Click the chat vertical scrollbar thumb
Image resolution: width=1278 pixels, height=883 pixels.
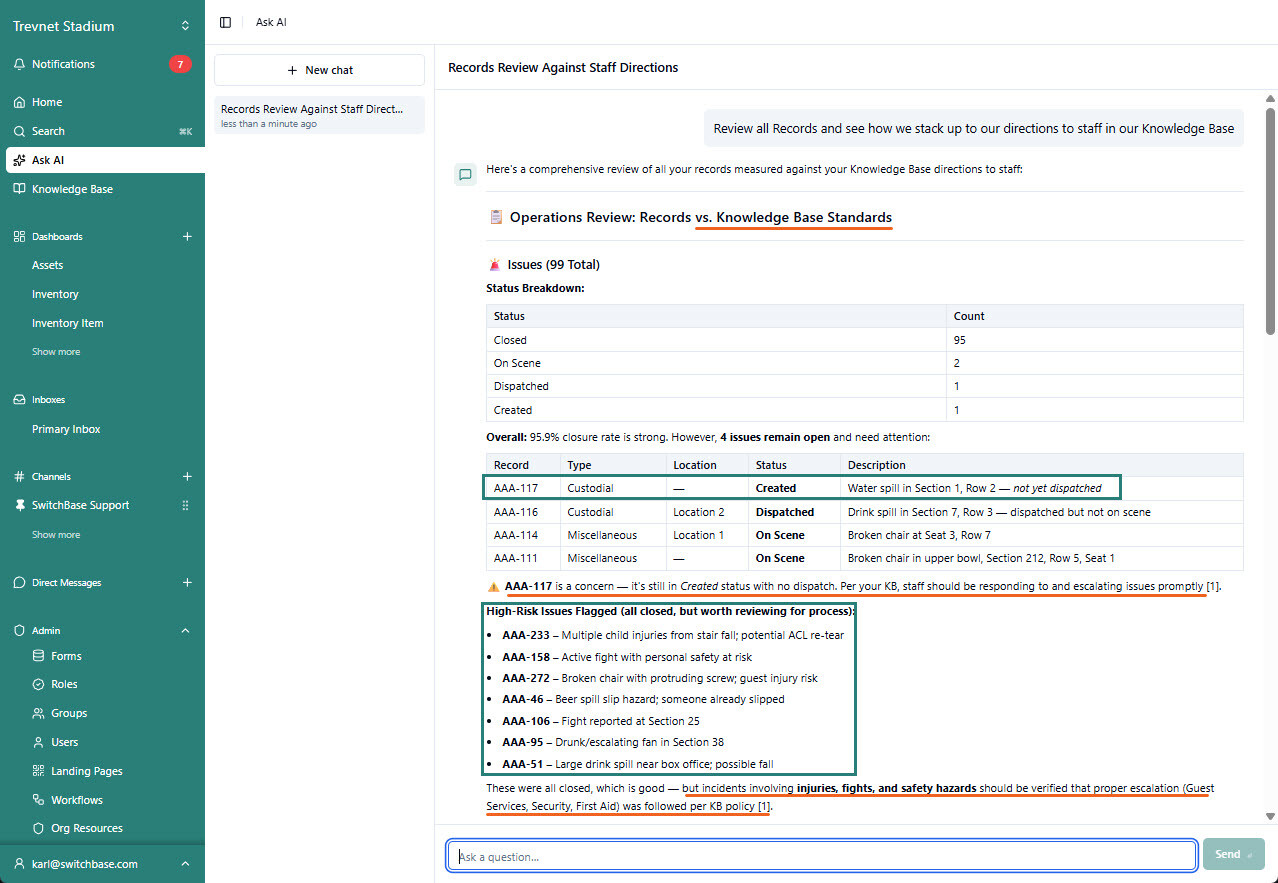click(x=1270, y=220)
